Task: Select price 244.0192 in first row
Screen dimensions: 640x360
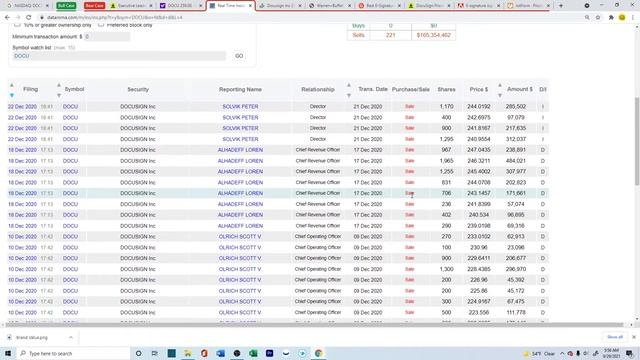Action: [479, 107]
